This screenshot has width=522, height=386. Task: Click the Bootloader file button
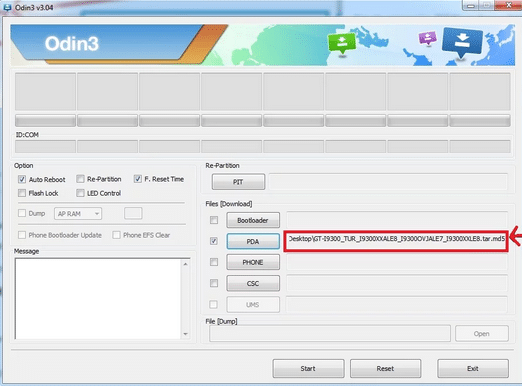(x=253, y=220)
